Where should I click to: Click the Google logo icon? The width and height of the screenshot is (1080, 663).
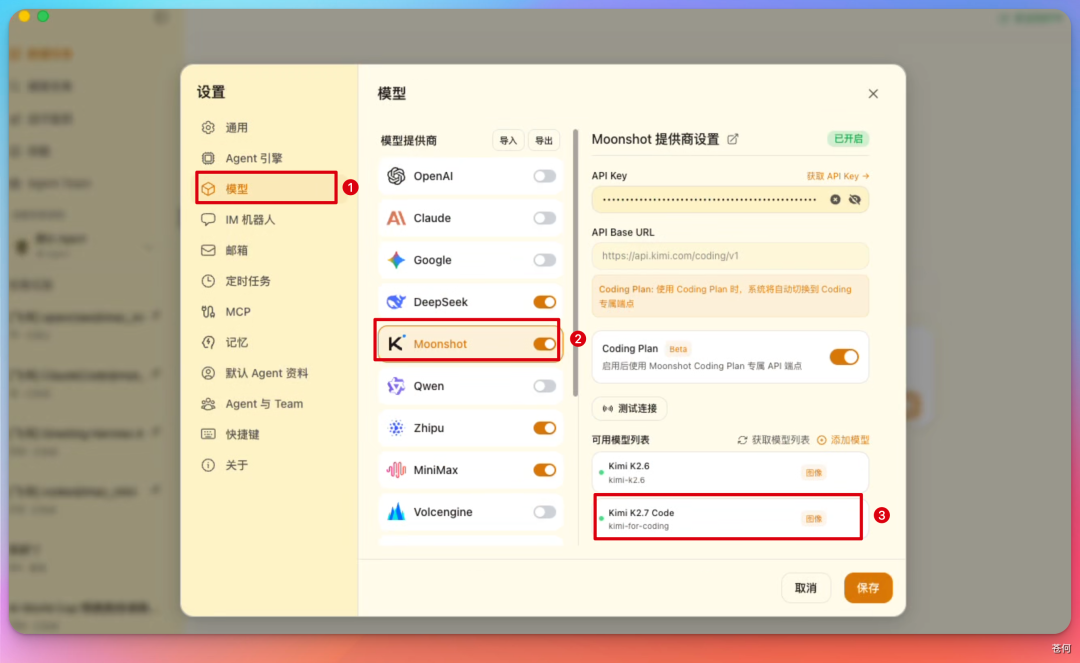click(x=396, y=260)
